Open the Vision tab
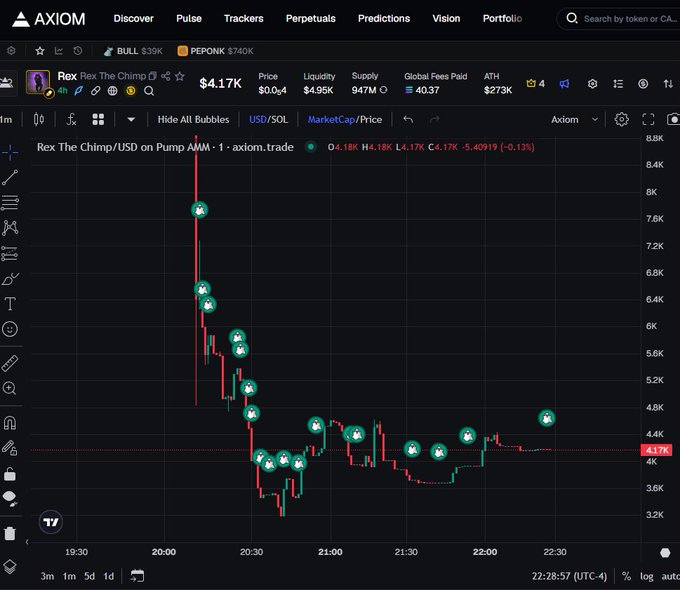 [x=446, y=19]
